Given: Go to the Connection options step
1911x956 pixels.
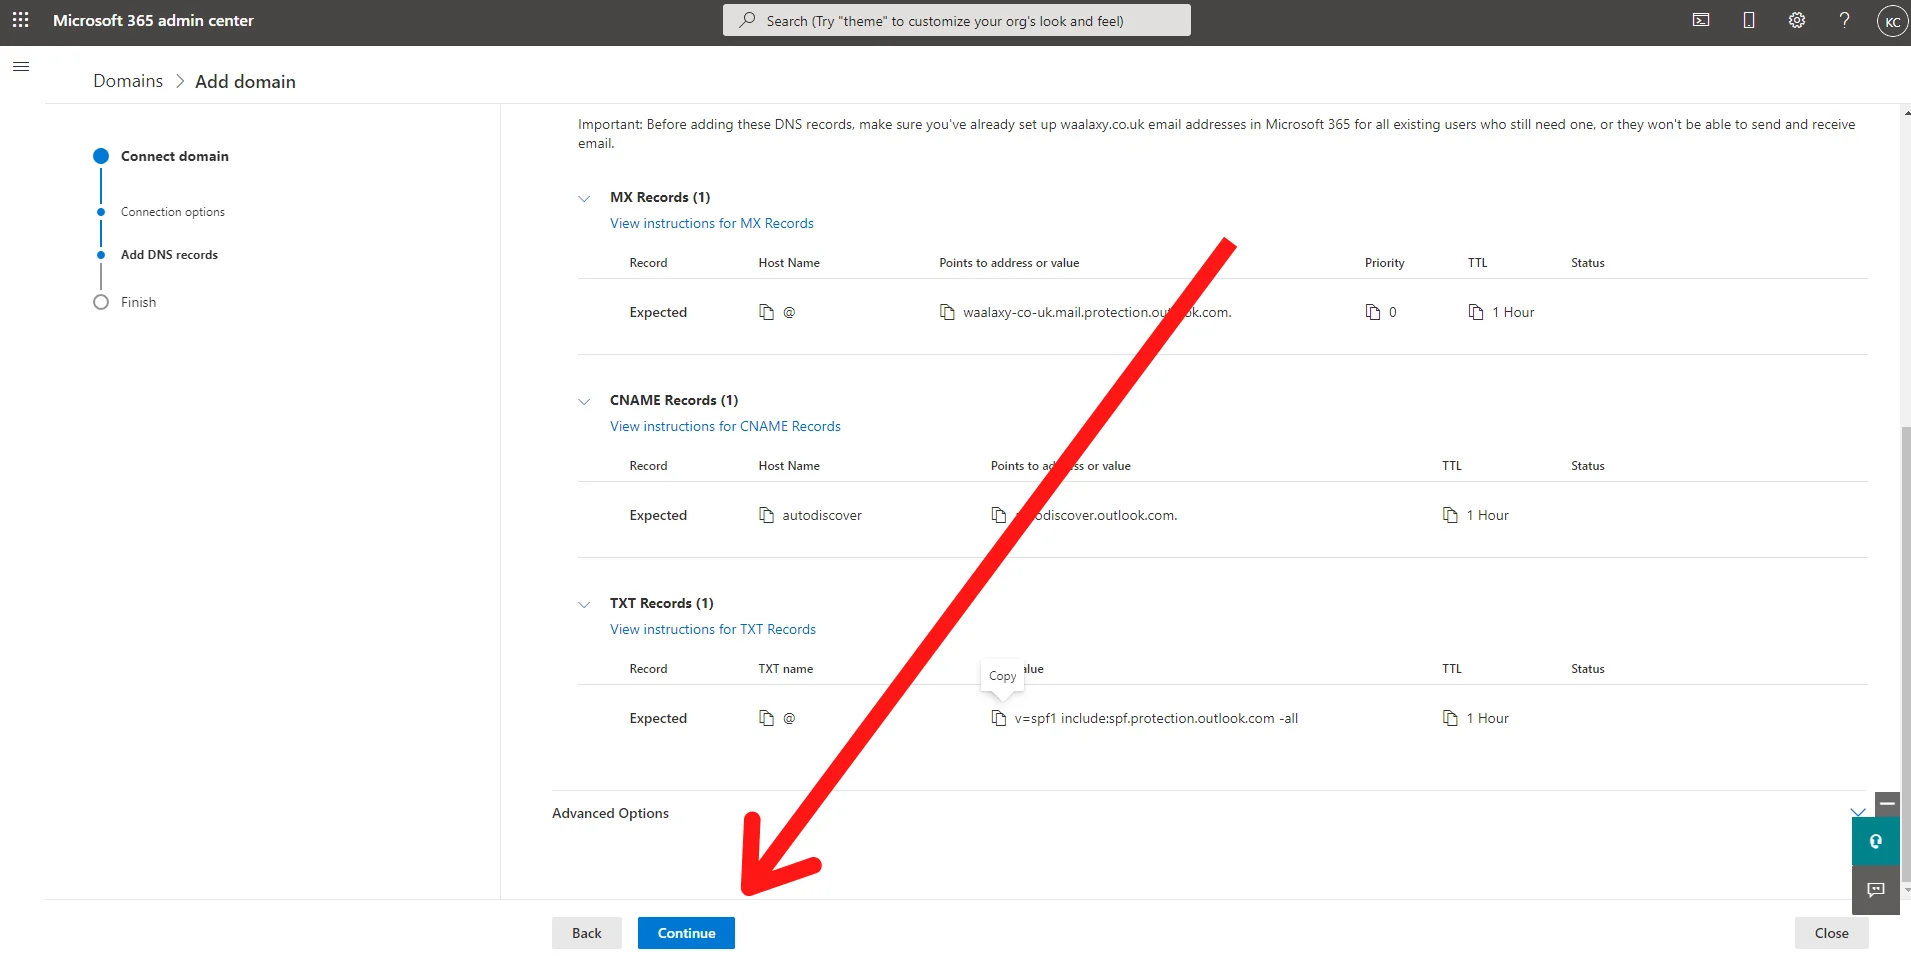Looking at the screenshot, I should [x=172, y=212].
